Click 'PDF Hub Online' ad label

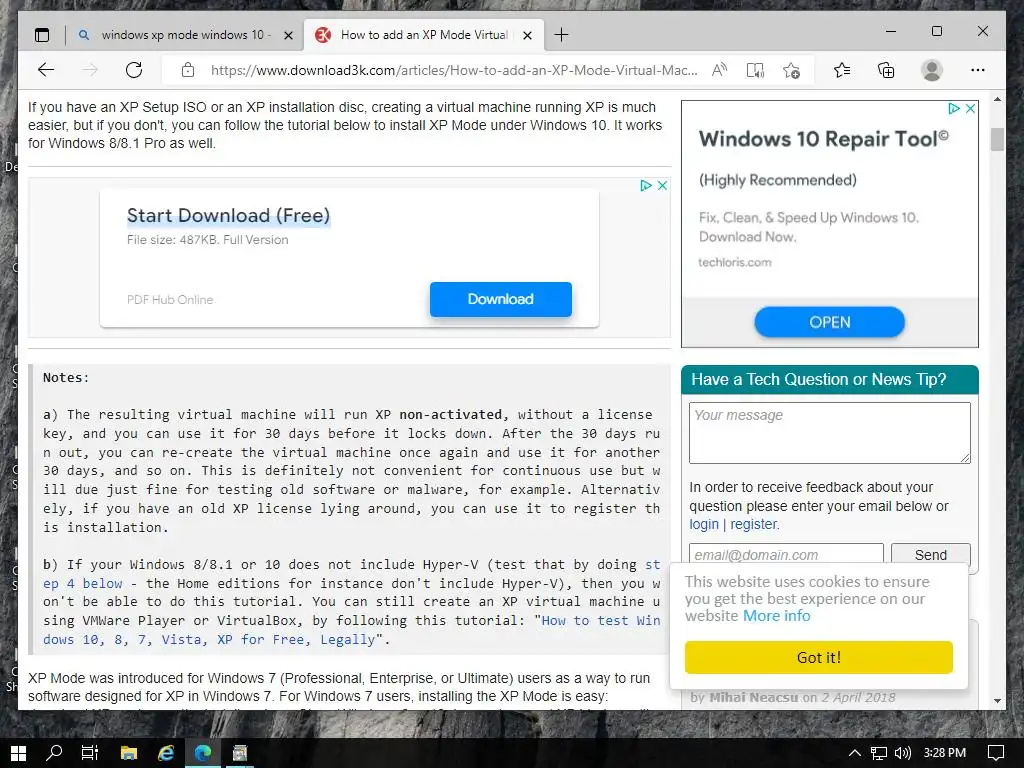click(170, 300)
